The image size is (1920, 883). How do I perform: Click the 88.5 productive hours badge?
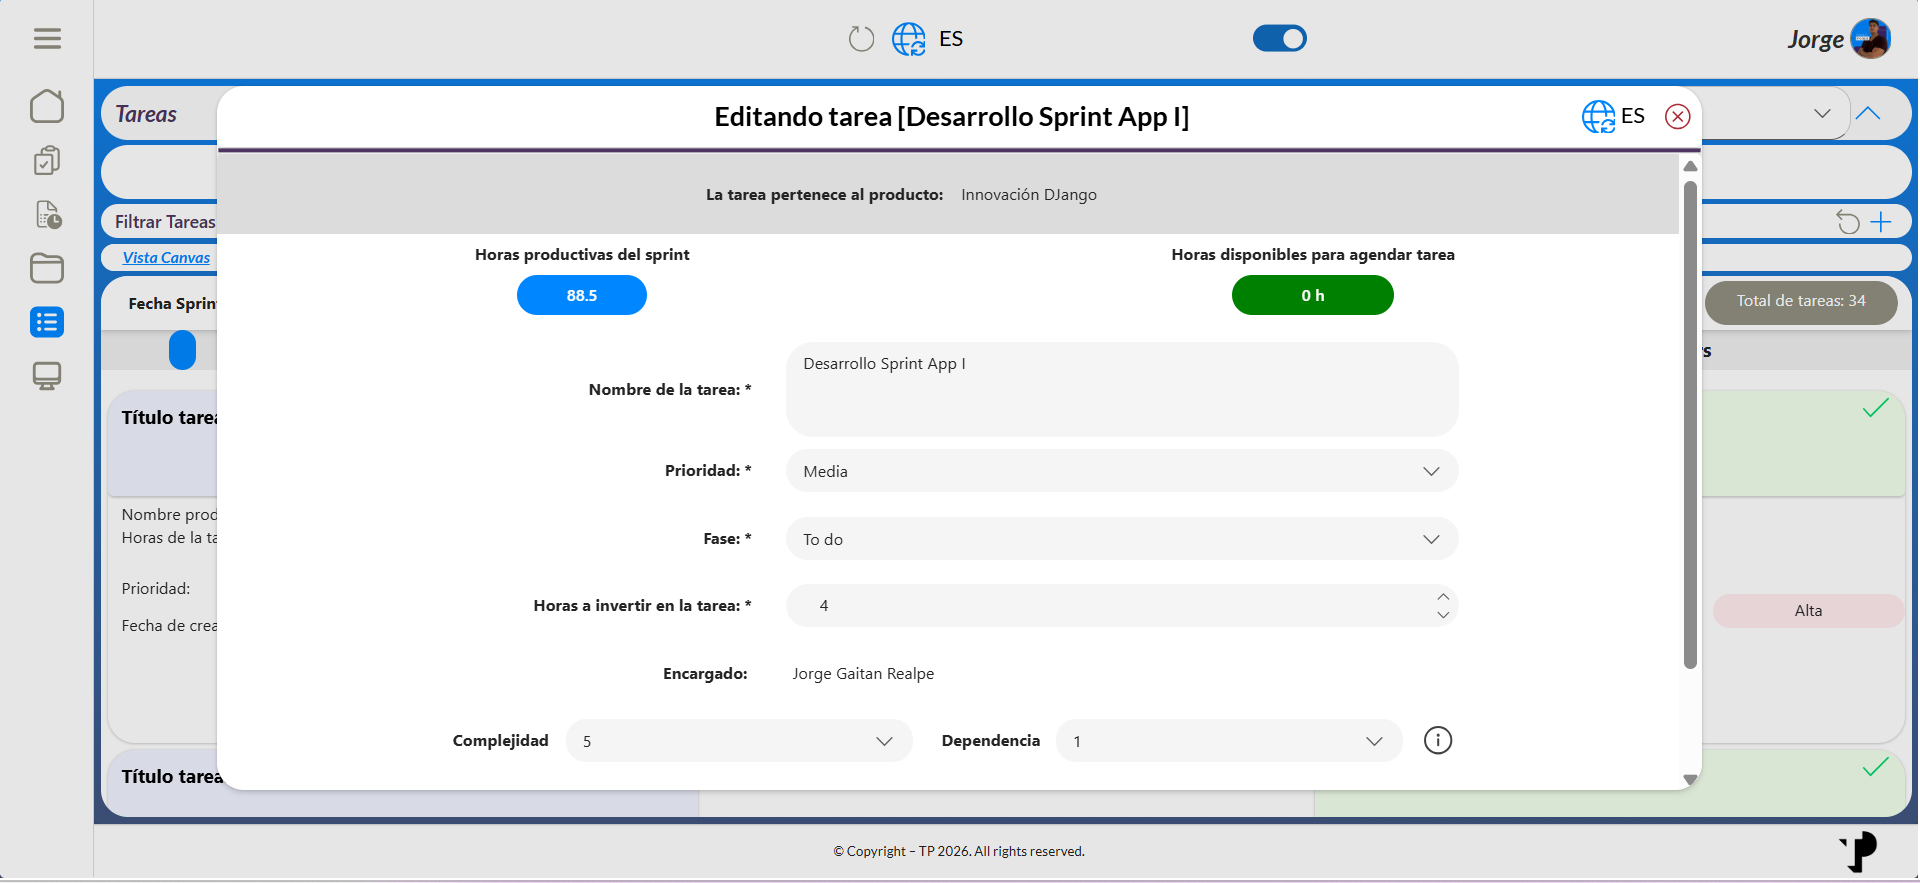(582, 295)
